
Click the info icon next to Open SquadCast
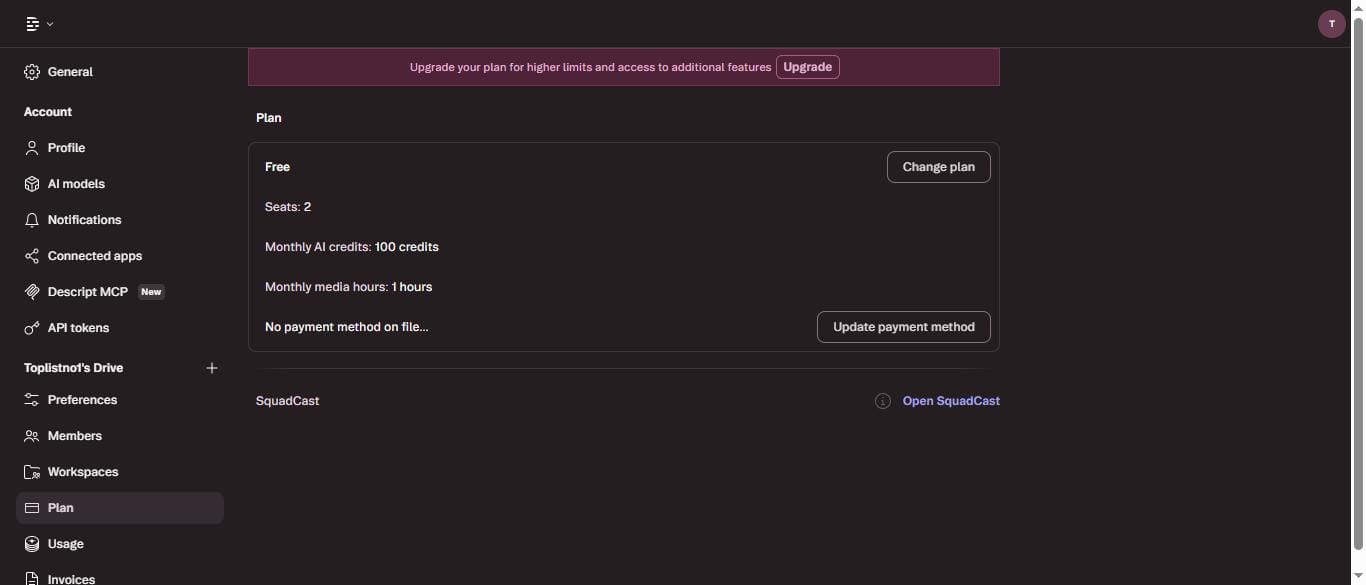click(883, 401)
